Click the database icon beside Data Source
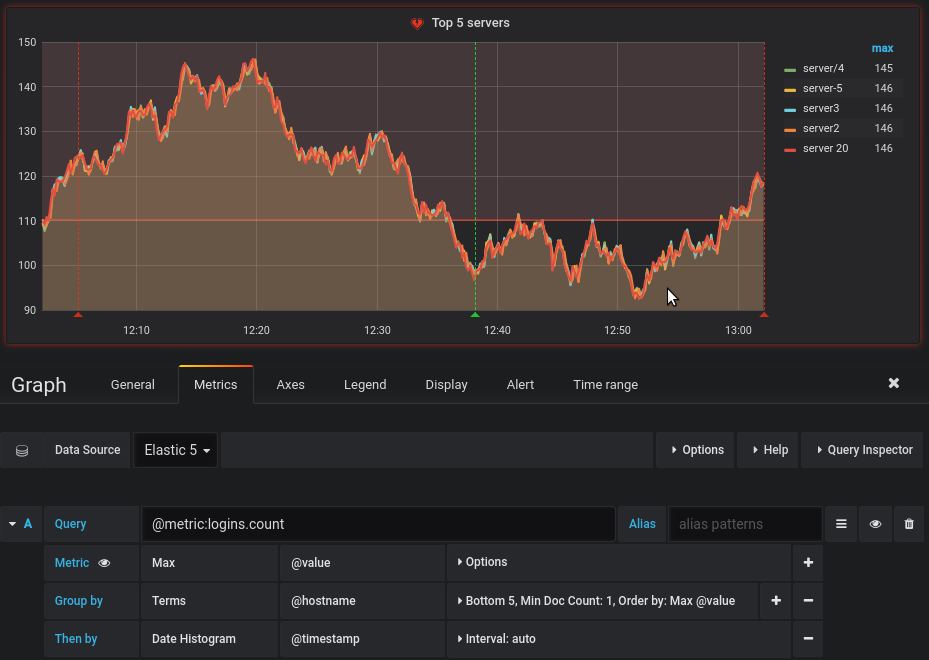The image size is (929, 660). (22, 450)
